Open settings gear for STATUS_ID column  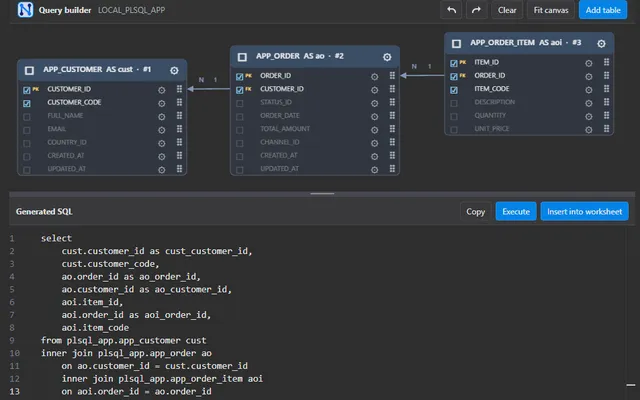[374, 103]
